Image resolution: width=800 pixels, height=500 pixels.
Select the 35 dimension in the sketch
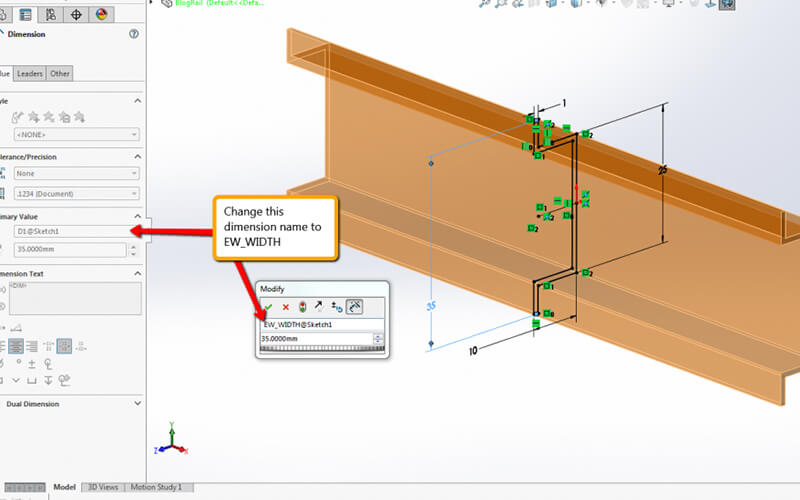tap(432, 306)
